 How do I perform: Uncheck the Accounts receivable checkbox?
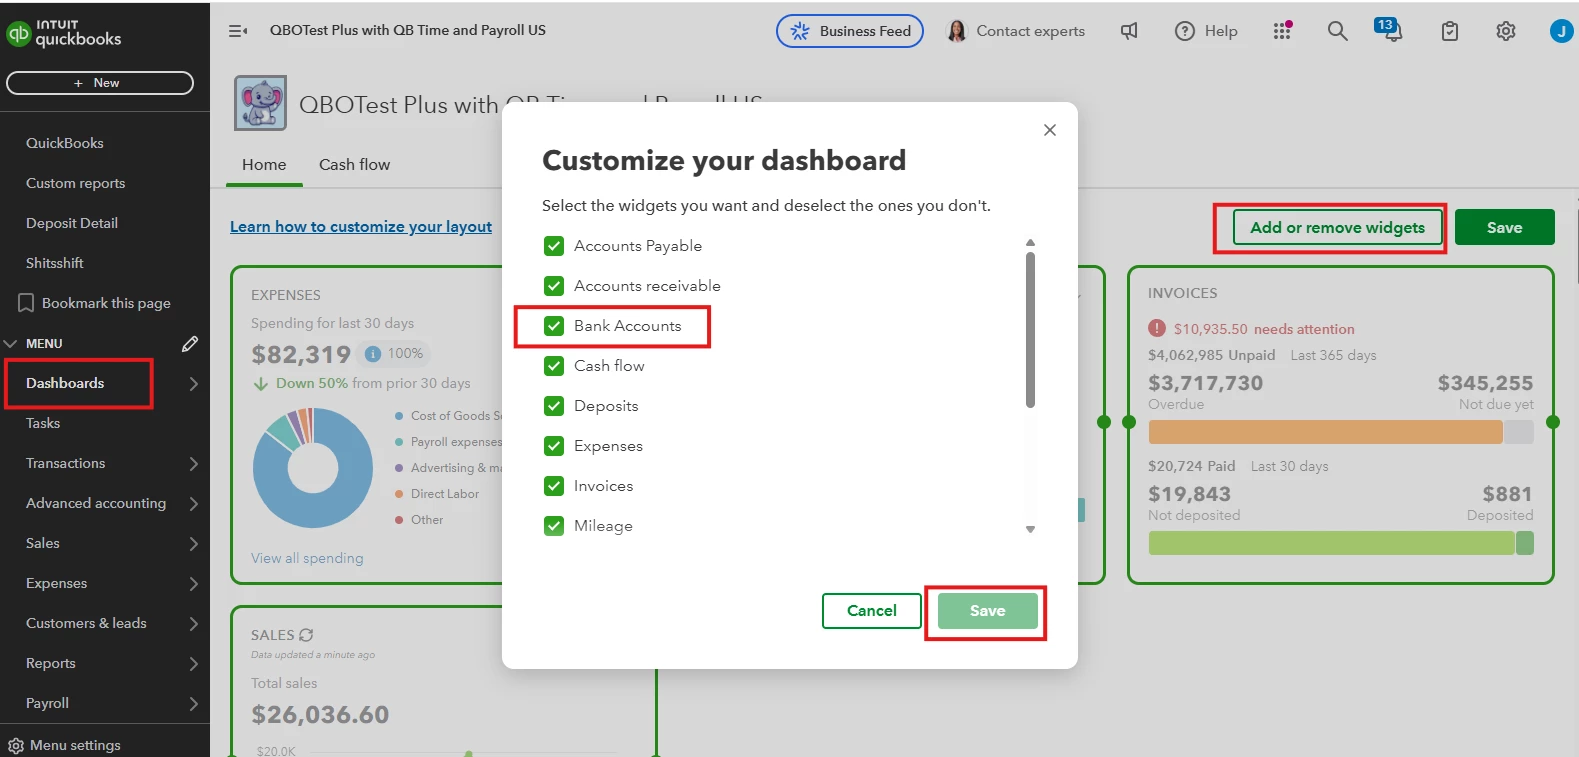554,286
